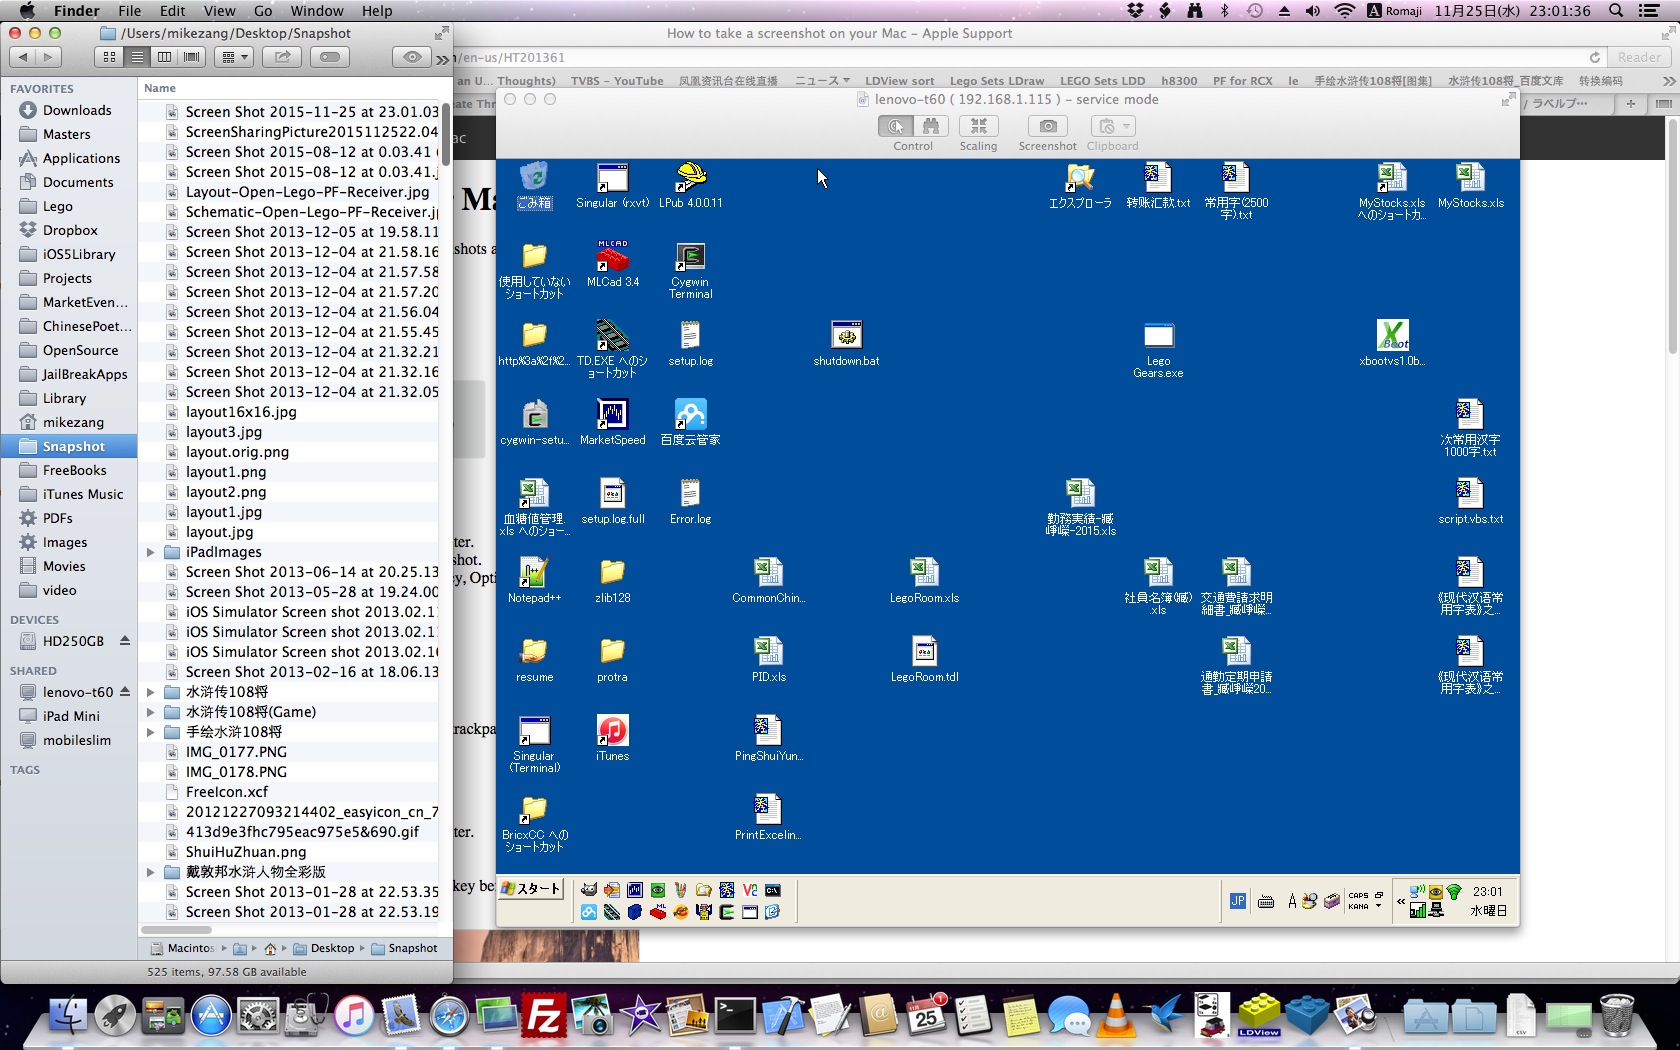Switch Finder to list view

pos(137,57)
